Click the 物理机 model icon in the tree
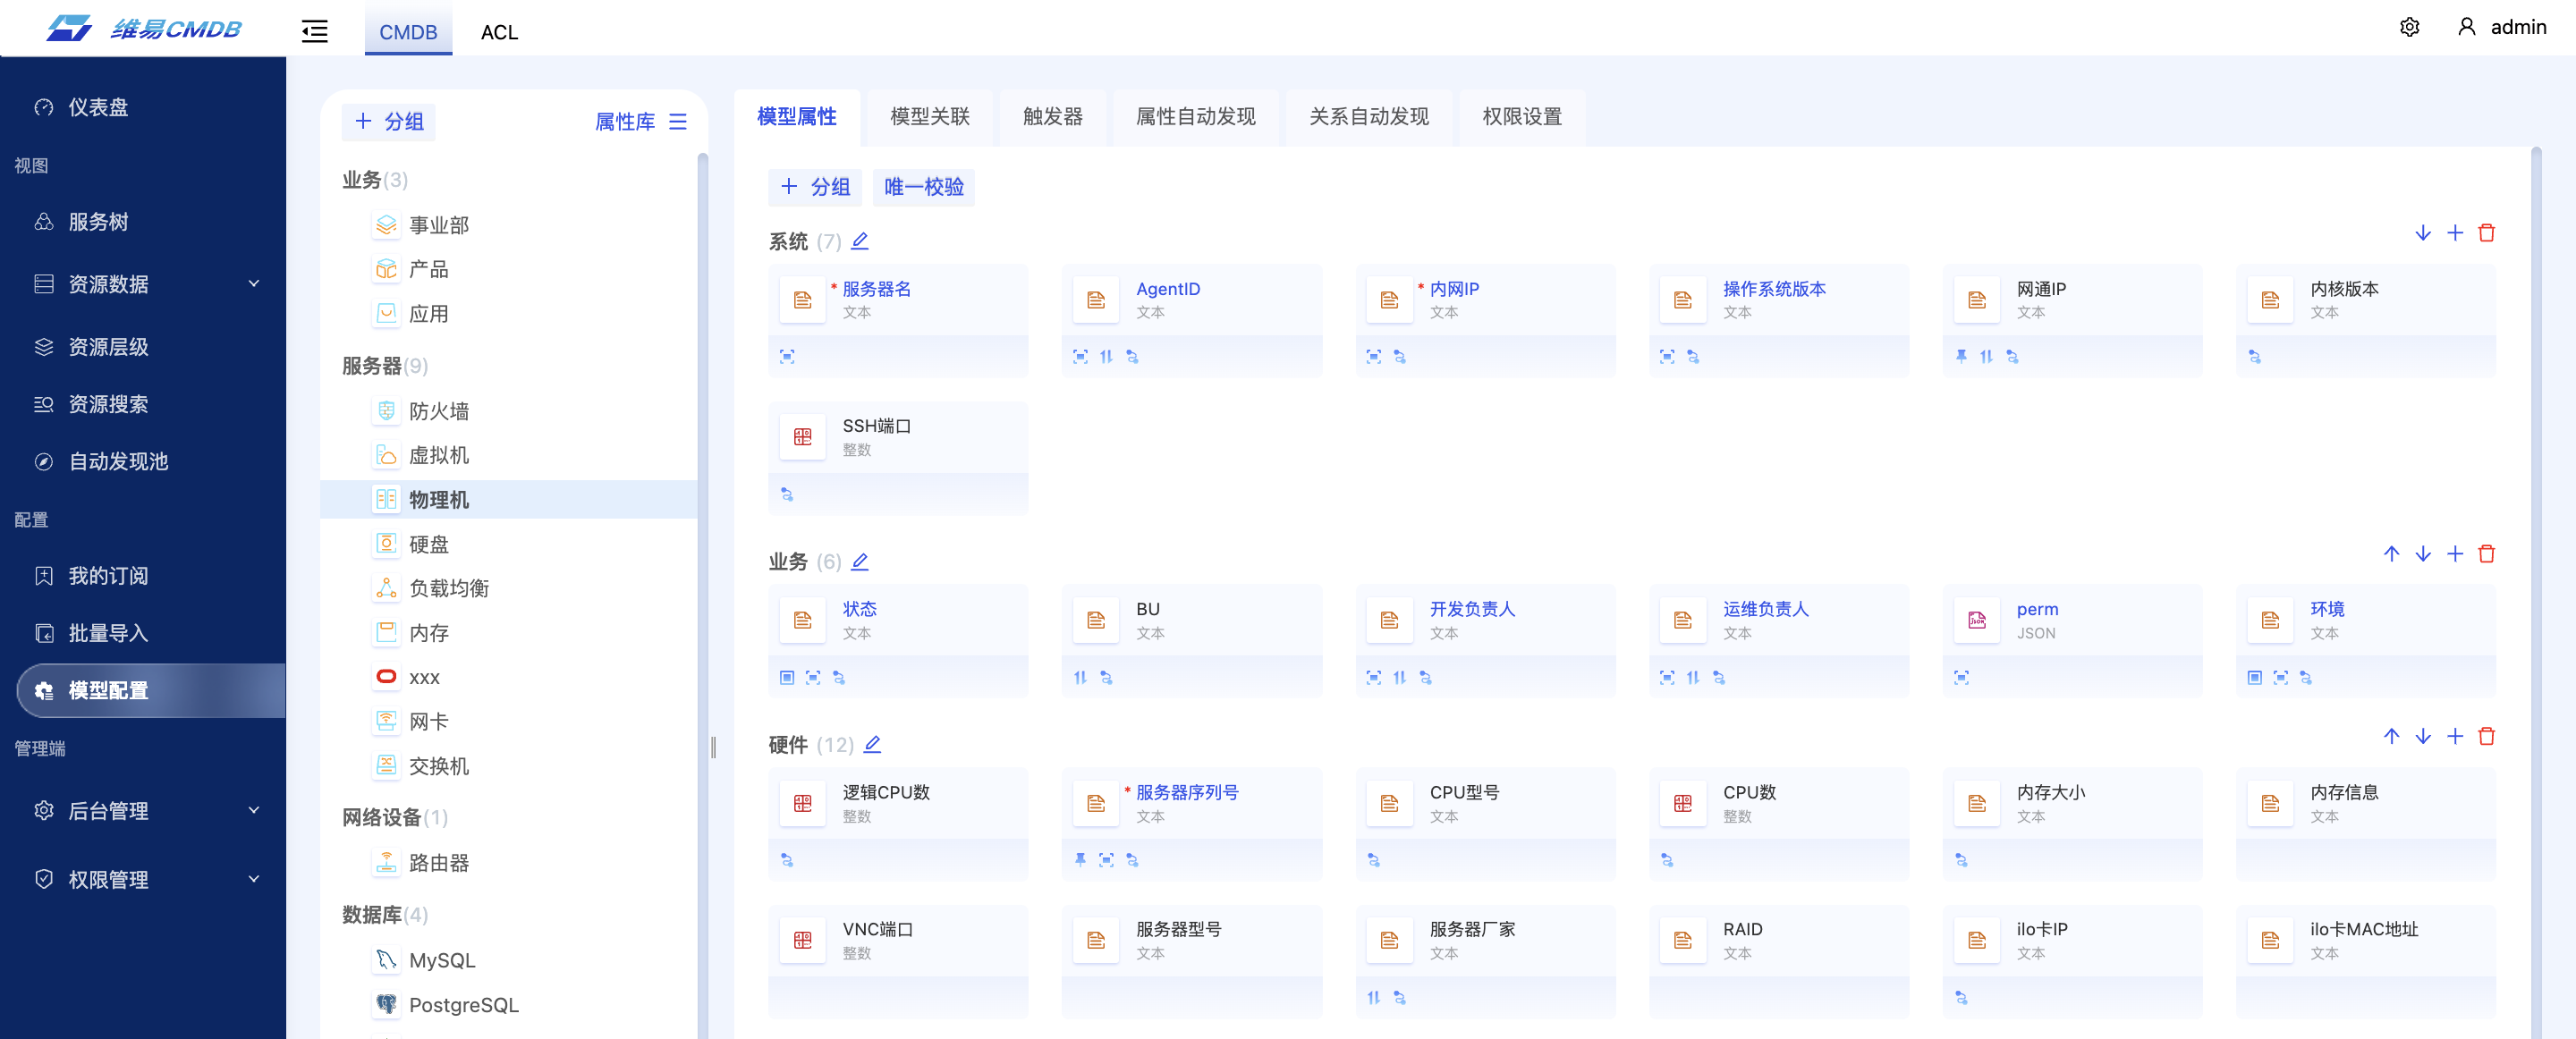 point(386,499)
